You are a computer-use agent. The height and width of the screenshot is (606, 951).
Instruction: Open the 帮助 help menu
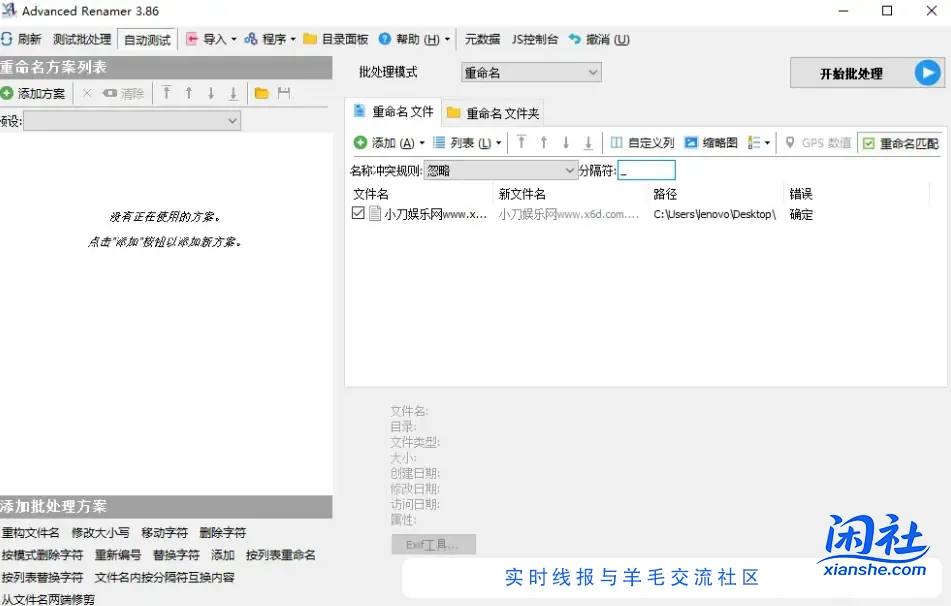tap(407, 39)
